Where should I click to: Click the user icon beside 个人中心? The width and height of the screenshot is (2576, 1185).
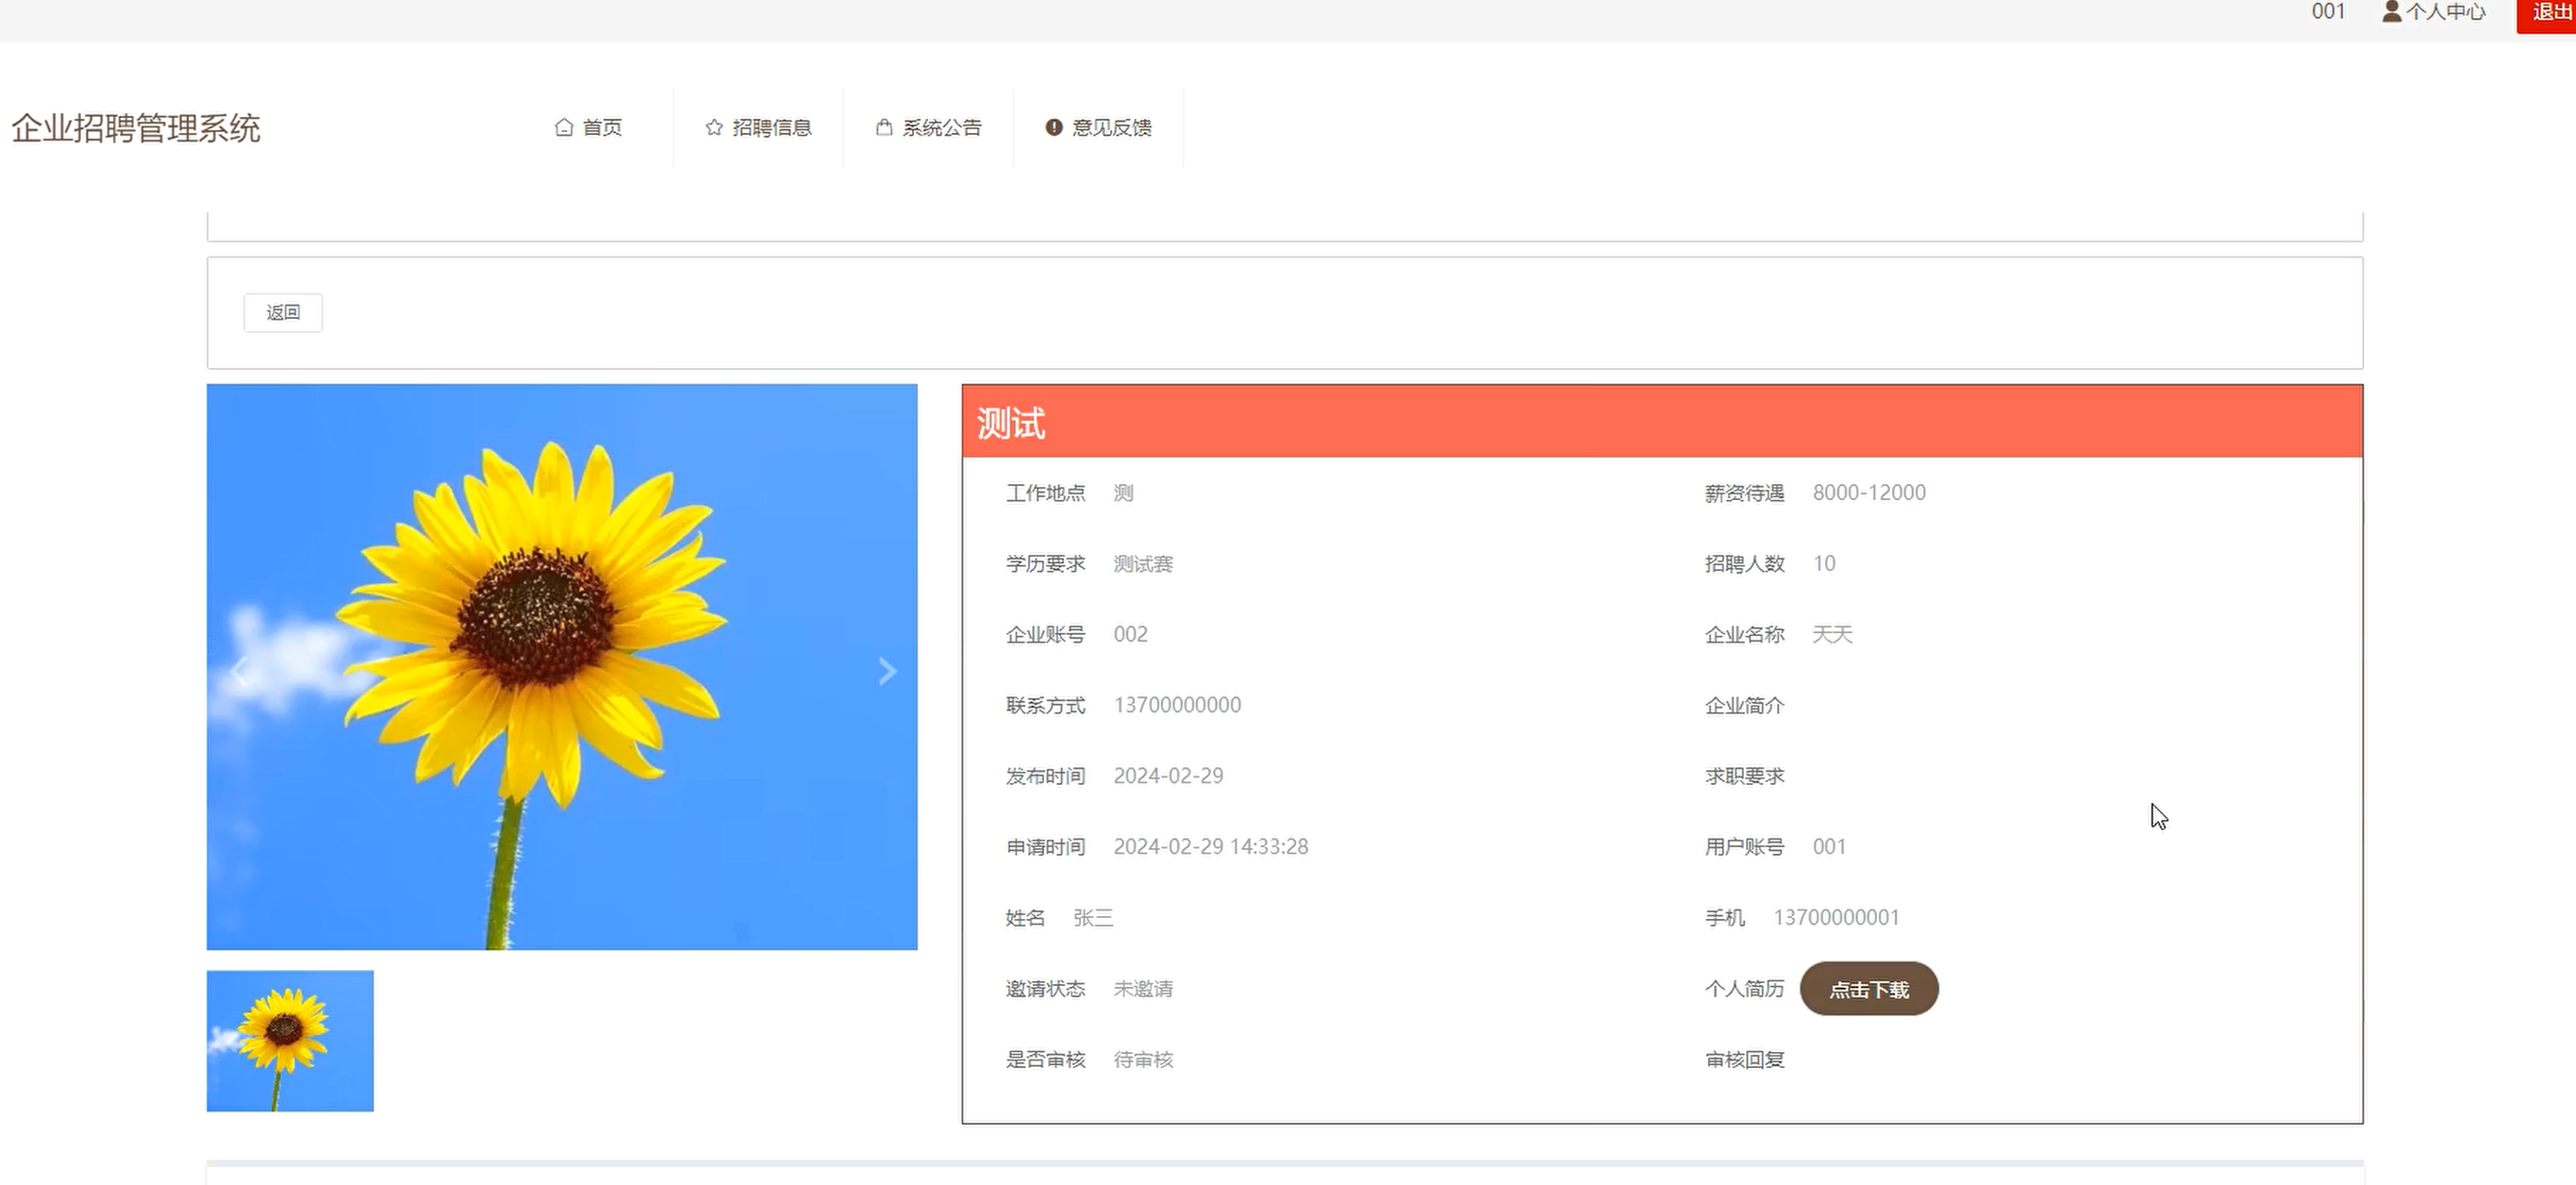pyautogui.click(x=2391, y=12)
